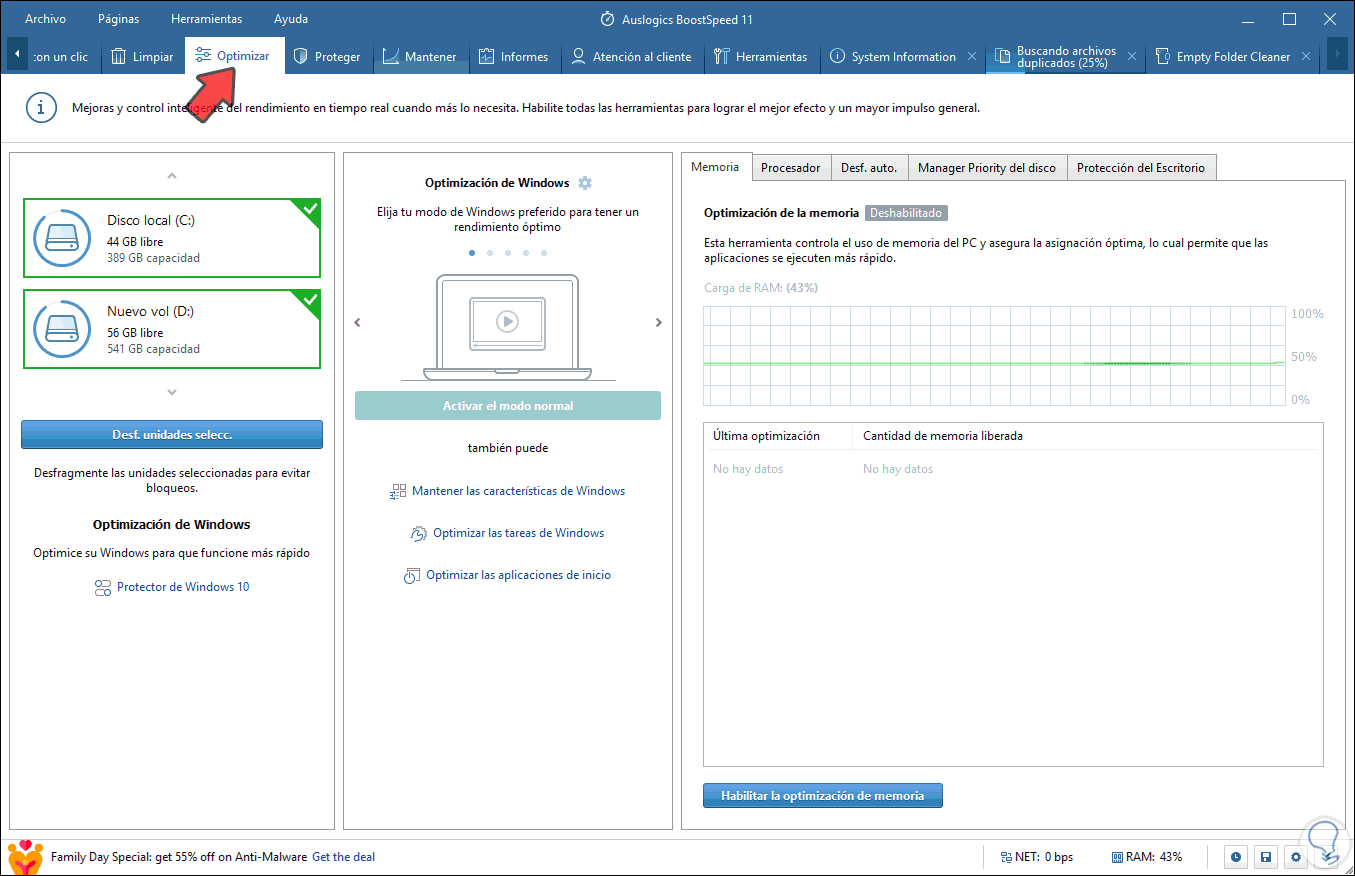Open Mantener las características de Windows link
This screenshot has height=876, width=1355.
tap(518, 491)
